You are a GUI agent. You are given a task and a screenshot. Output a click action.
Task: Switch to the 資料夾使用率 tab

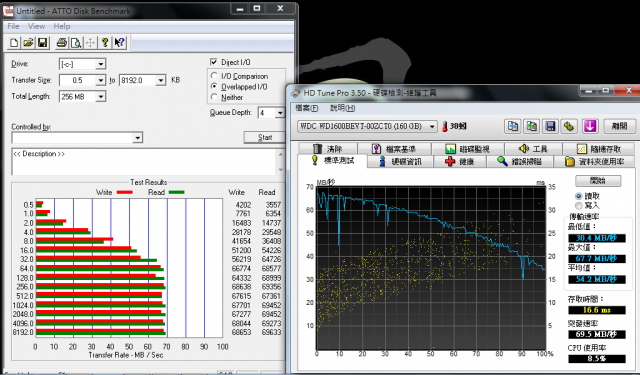tap(595, 162)
